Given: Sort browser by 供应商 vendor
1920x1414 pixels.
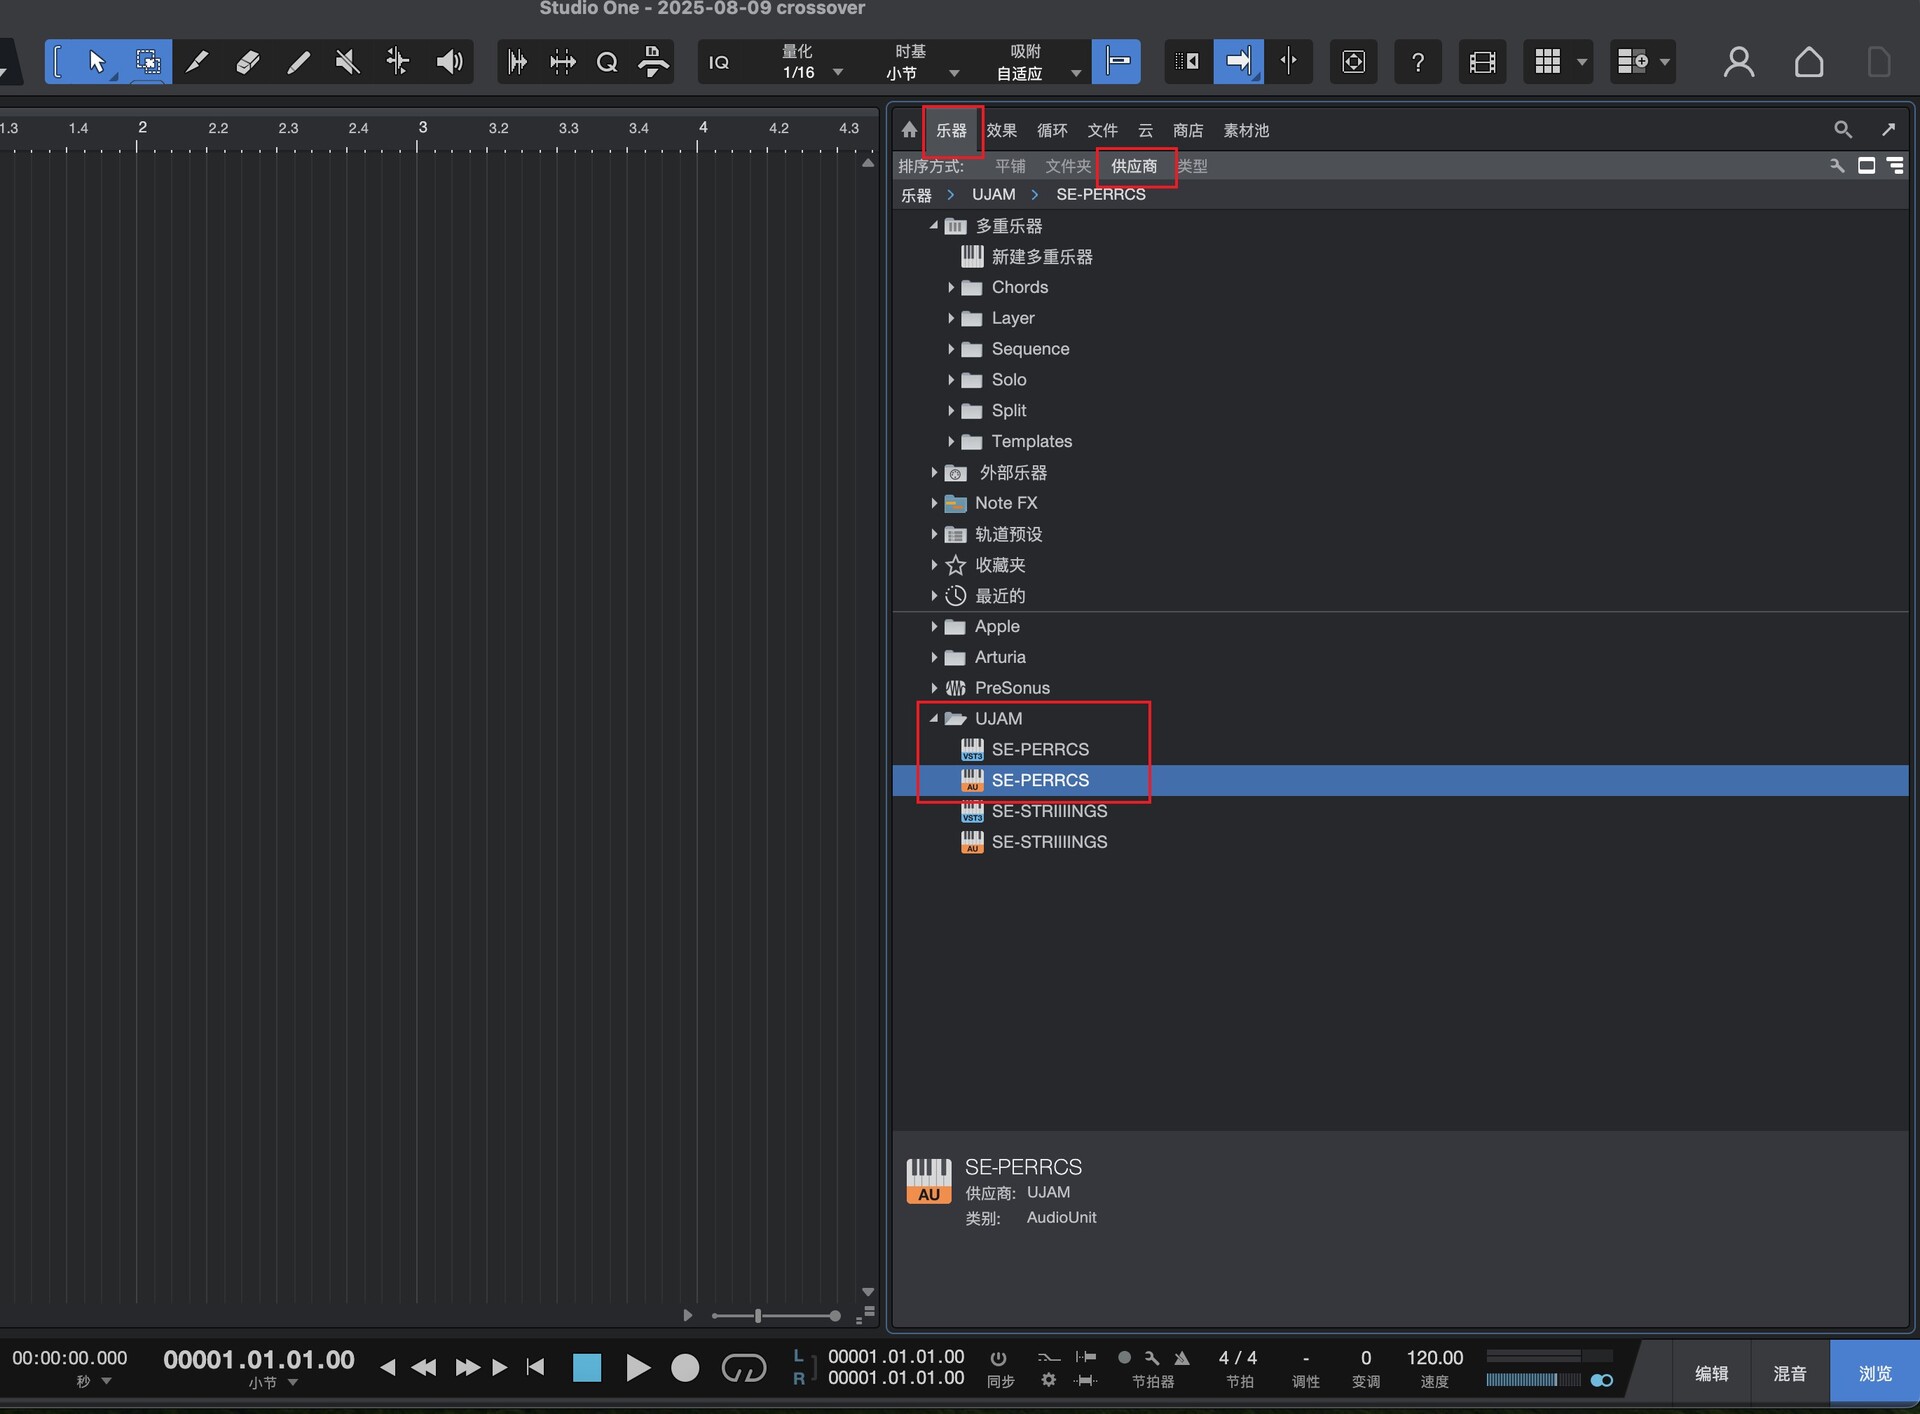Looking at the screenshot, I should pyautogui.click(x=1134, y=166).
